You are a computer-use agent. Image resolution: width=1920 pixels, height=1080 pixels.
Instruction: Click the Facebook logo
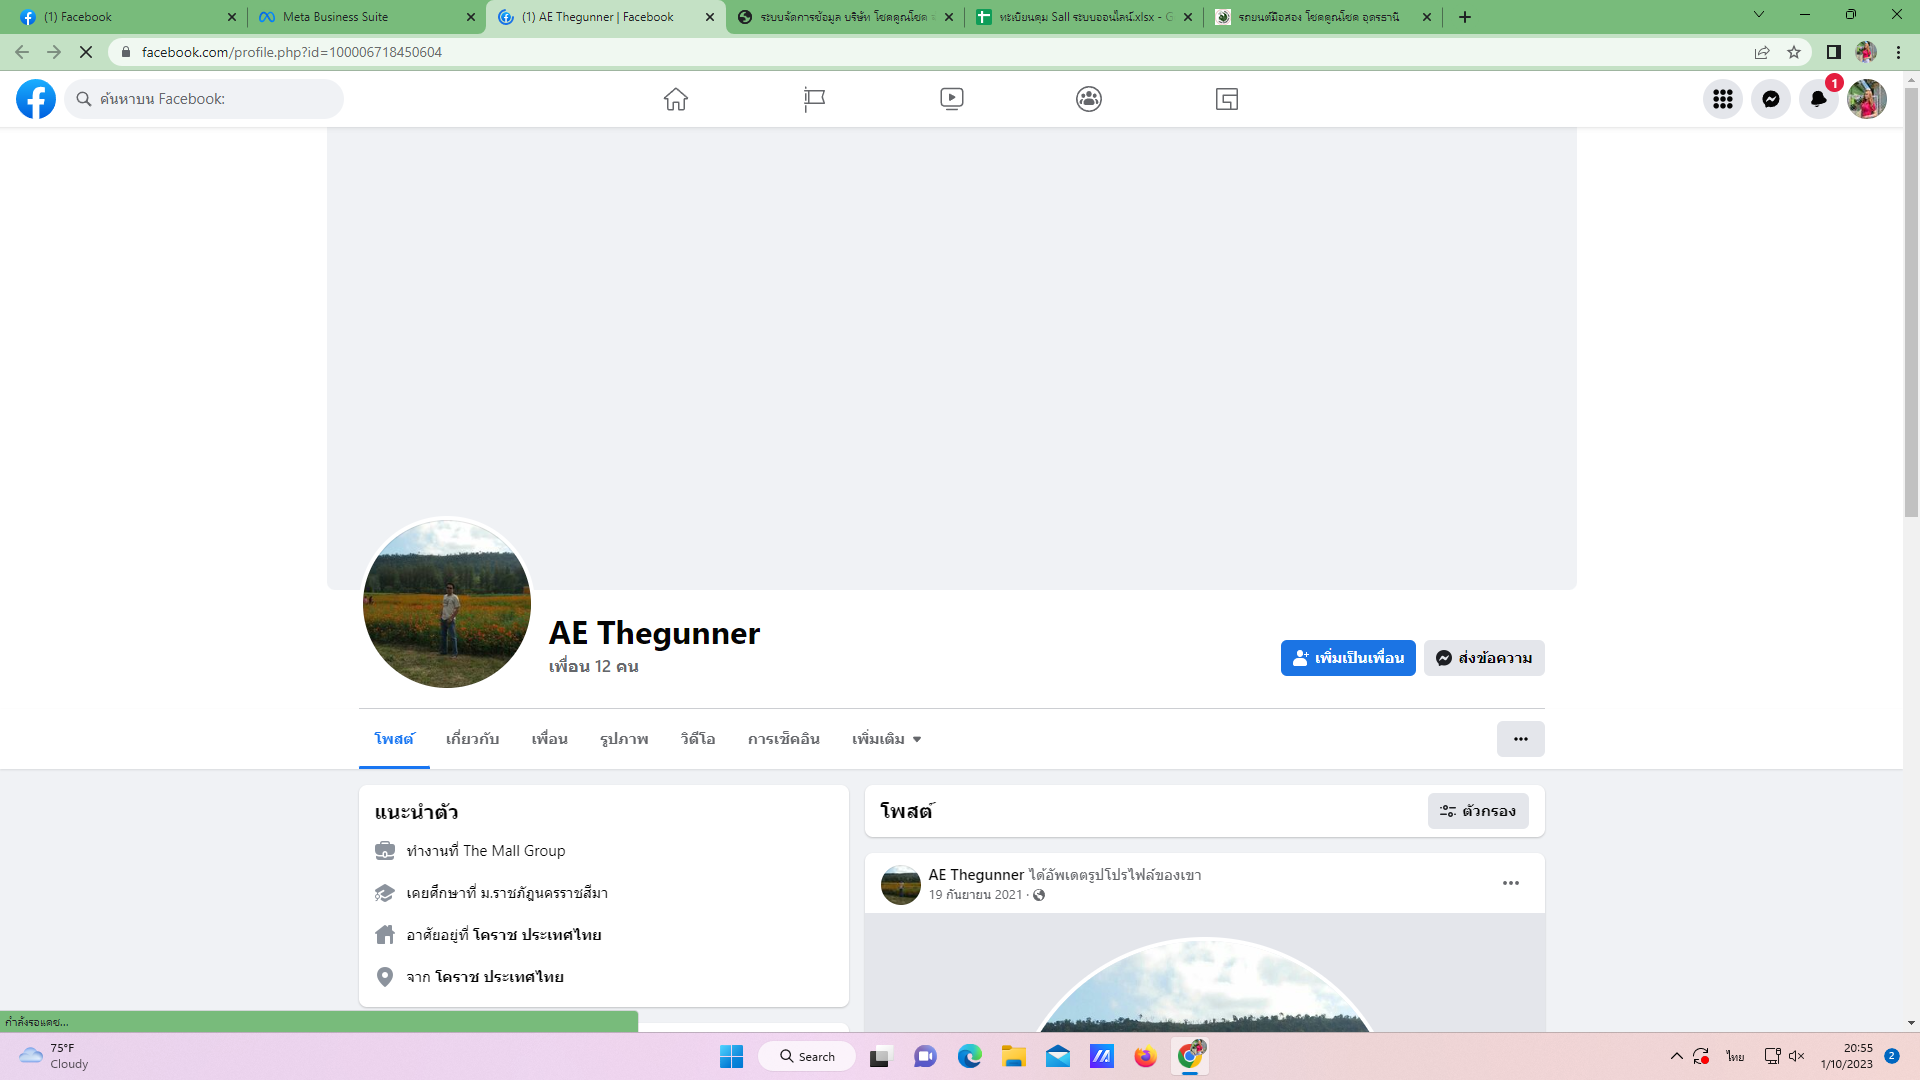[36, 99]
